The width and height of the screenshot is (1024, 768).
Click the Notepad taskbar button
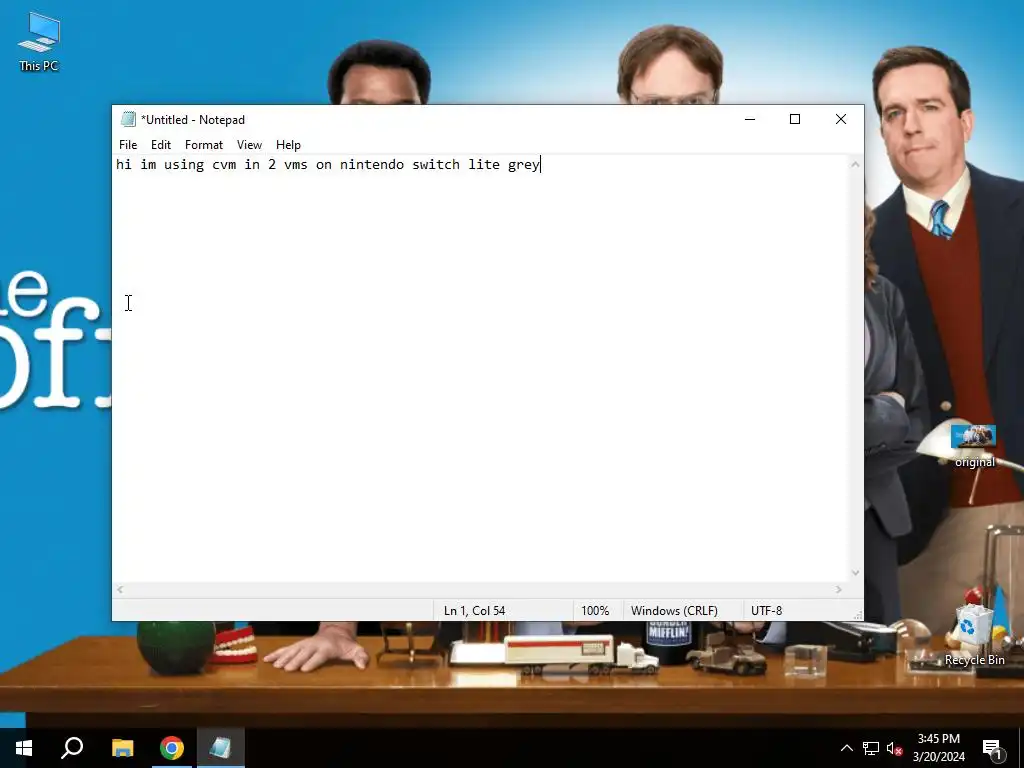point(221,748)
